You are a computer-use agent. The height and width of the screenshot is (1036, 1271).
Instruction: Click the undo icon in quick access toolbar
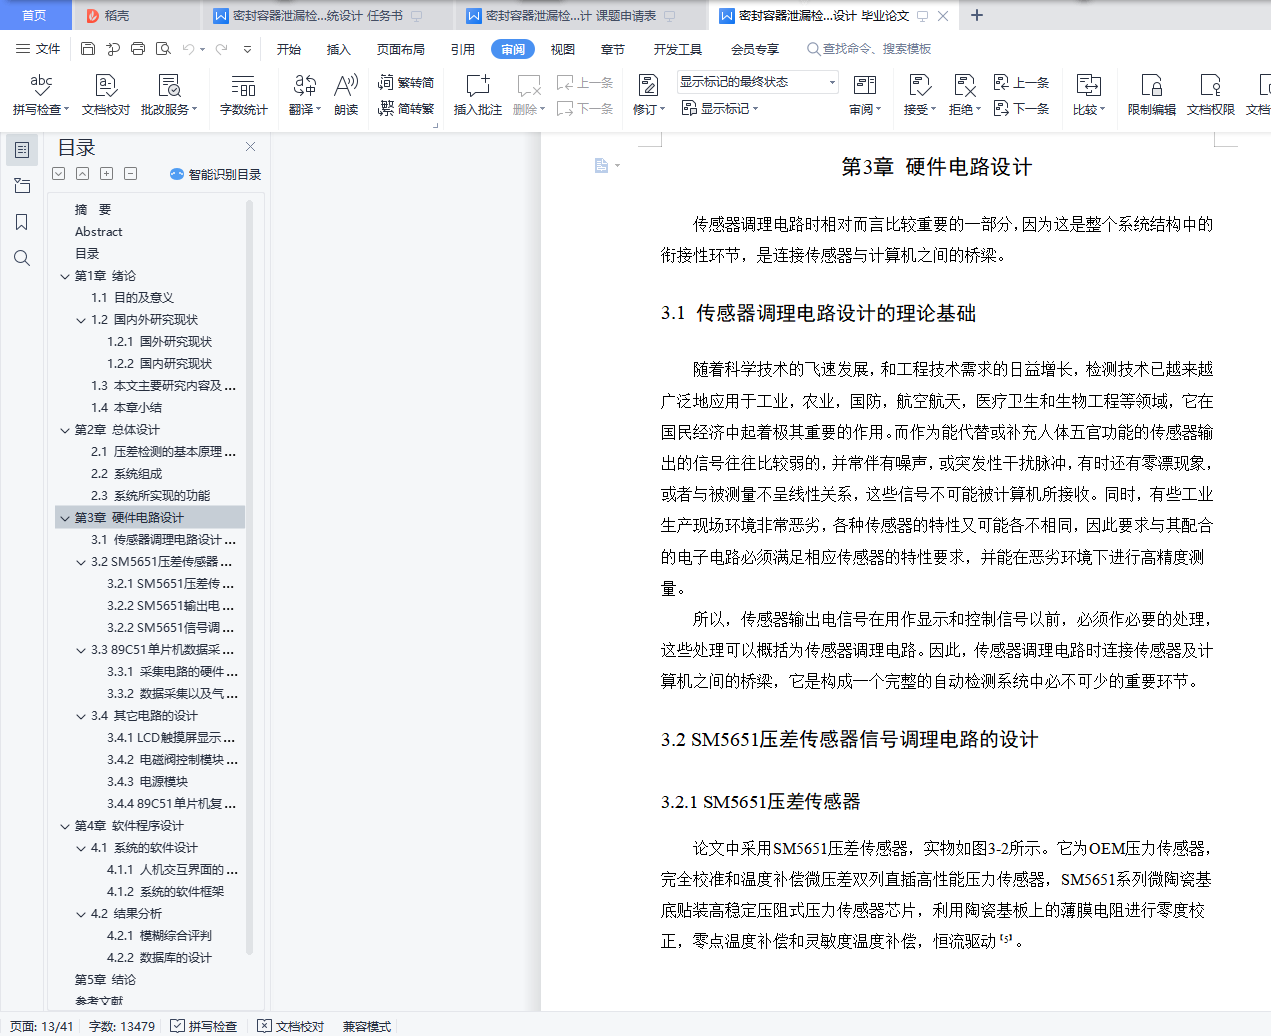188,49
